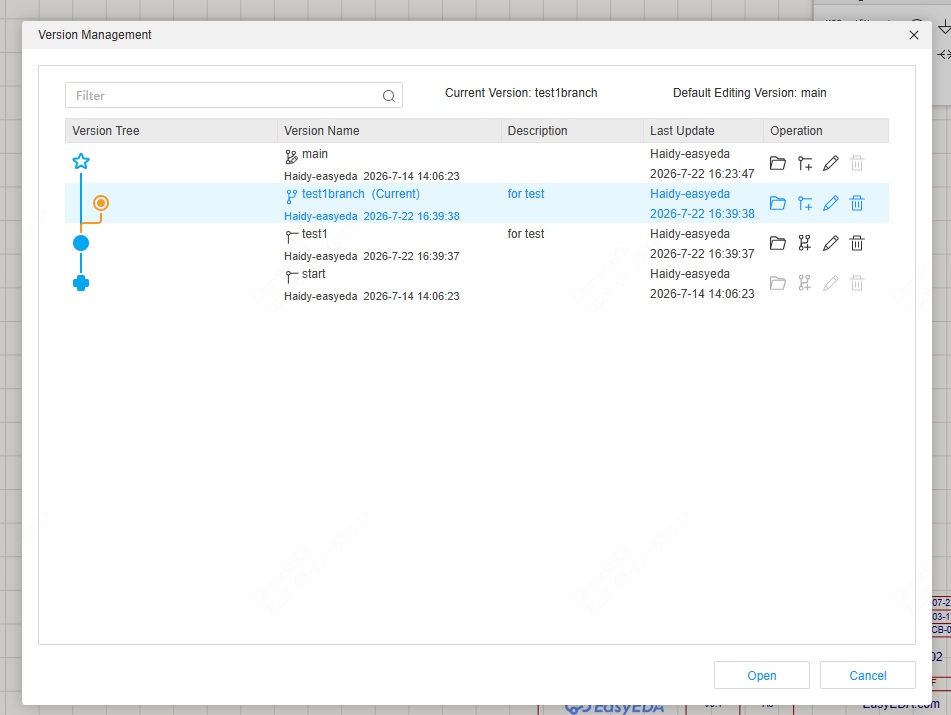Create new branch from main version icon

[805, 163]
